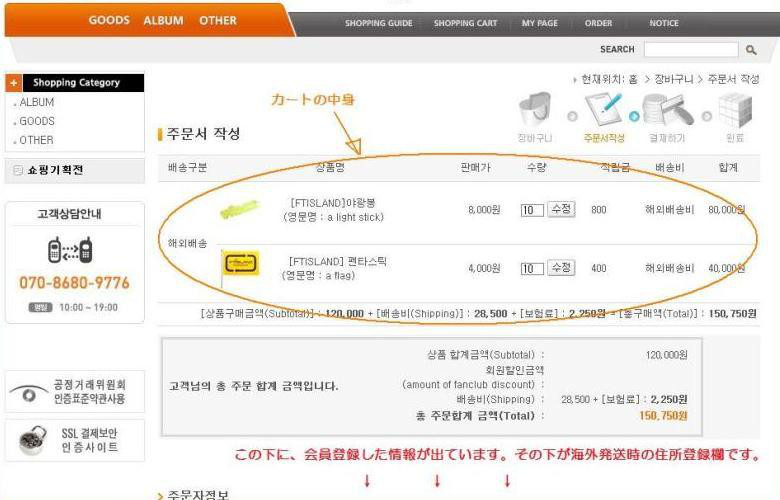The height and width of the screenshot is (500, 780).
Task: Click the 결제하기 payment step icon
Action: [667, 109]
